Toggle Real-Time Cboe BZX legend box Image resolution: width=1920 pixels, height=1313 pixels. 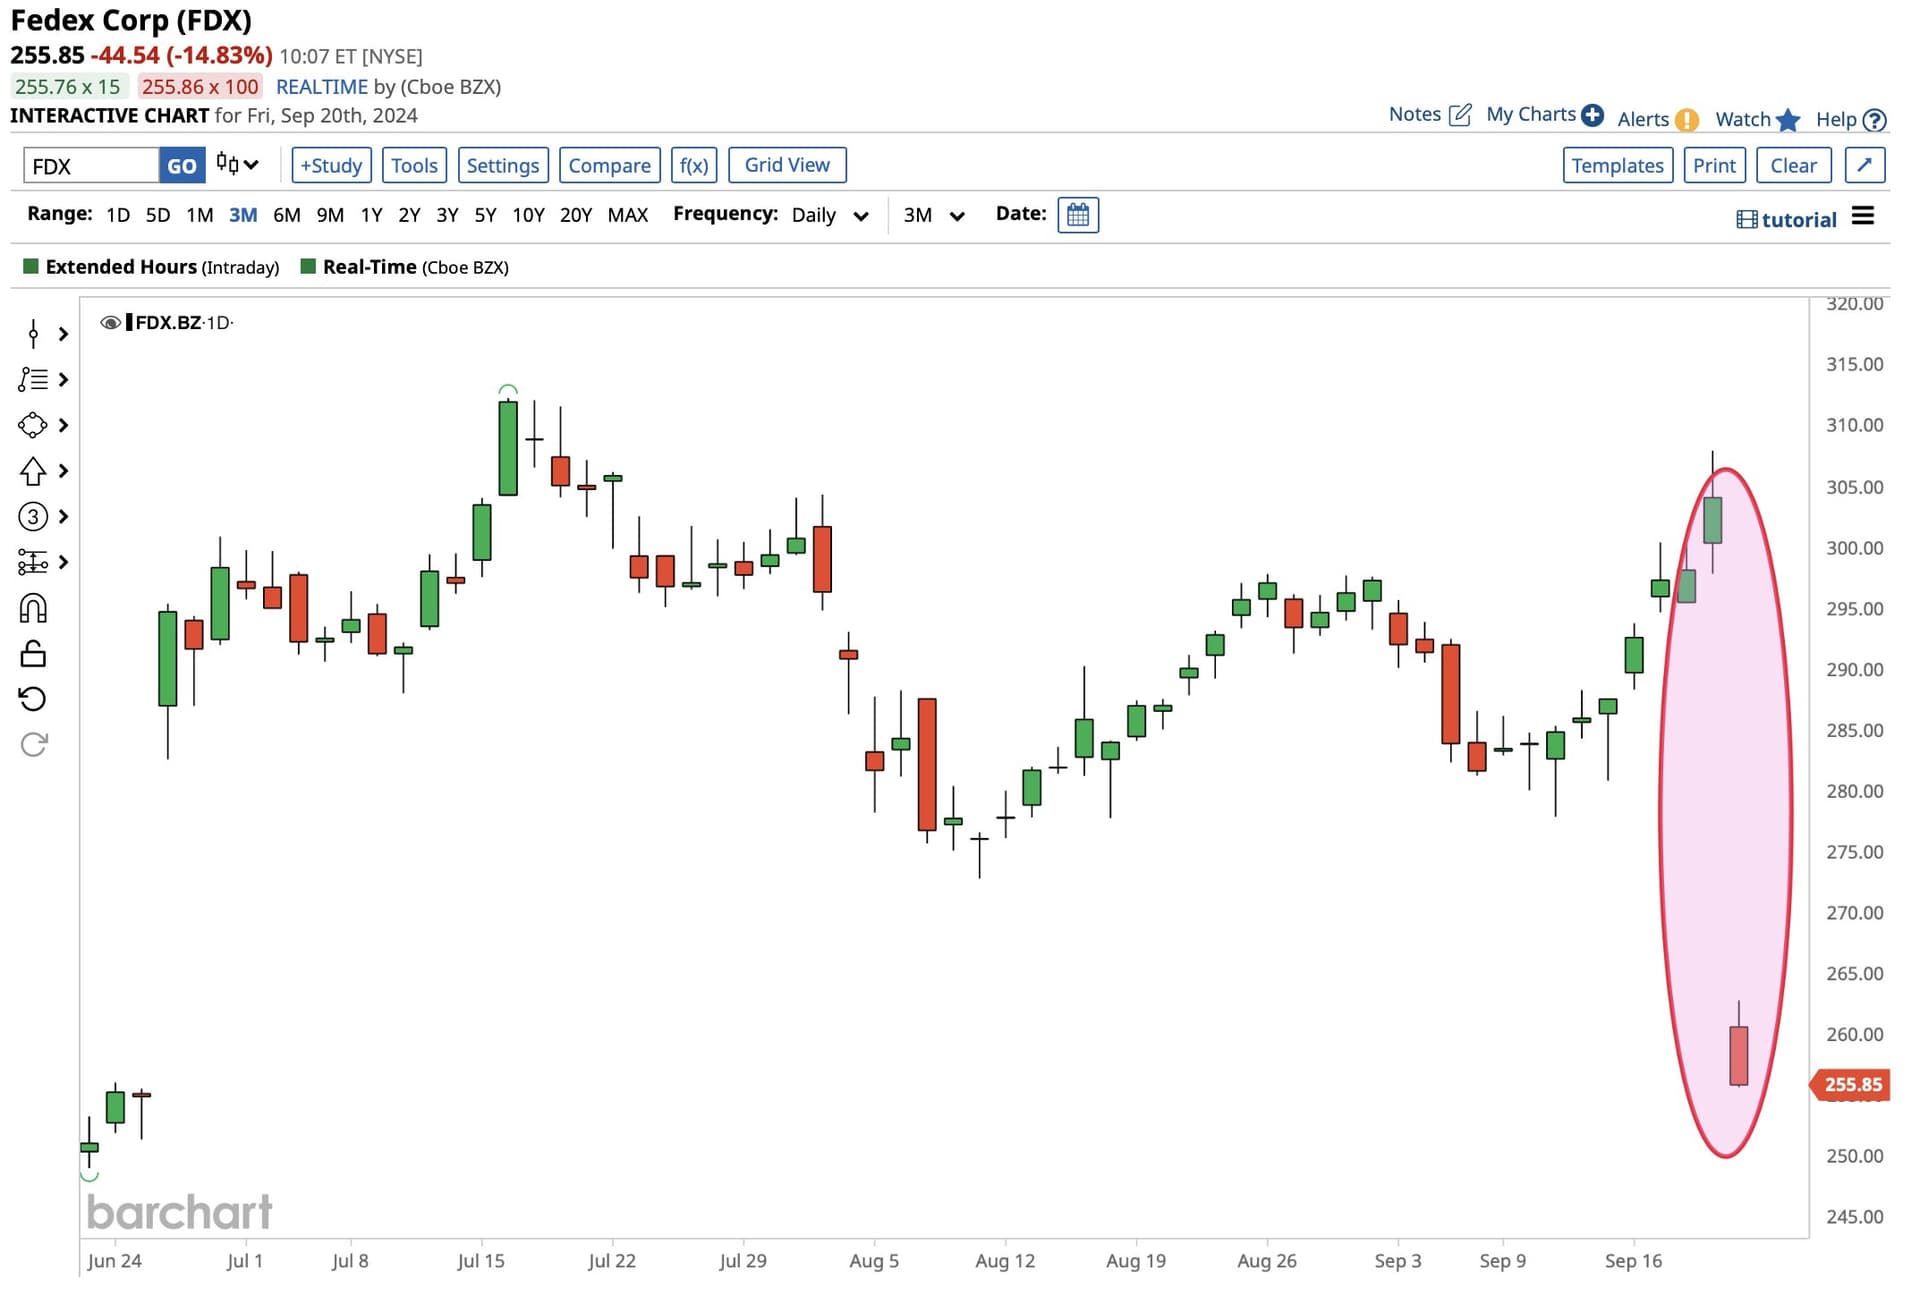pyautogui.click(x=308, y=266)
